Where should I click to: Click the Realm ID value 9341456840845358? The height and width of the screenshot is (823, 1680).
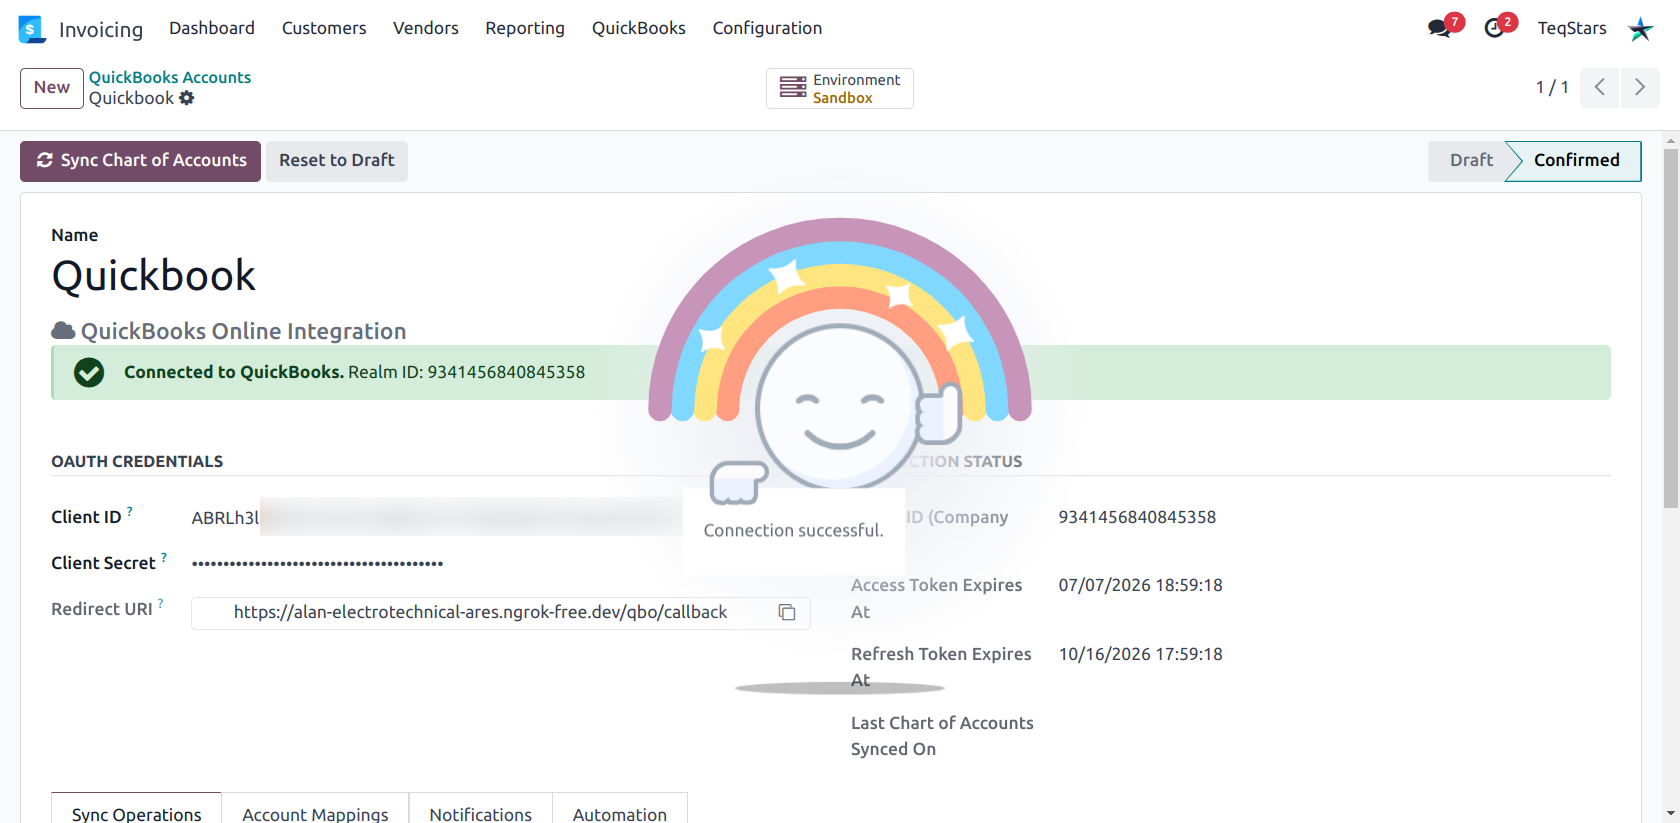click(x=1137, y=517)
